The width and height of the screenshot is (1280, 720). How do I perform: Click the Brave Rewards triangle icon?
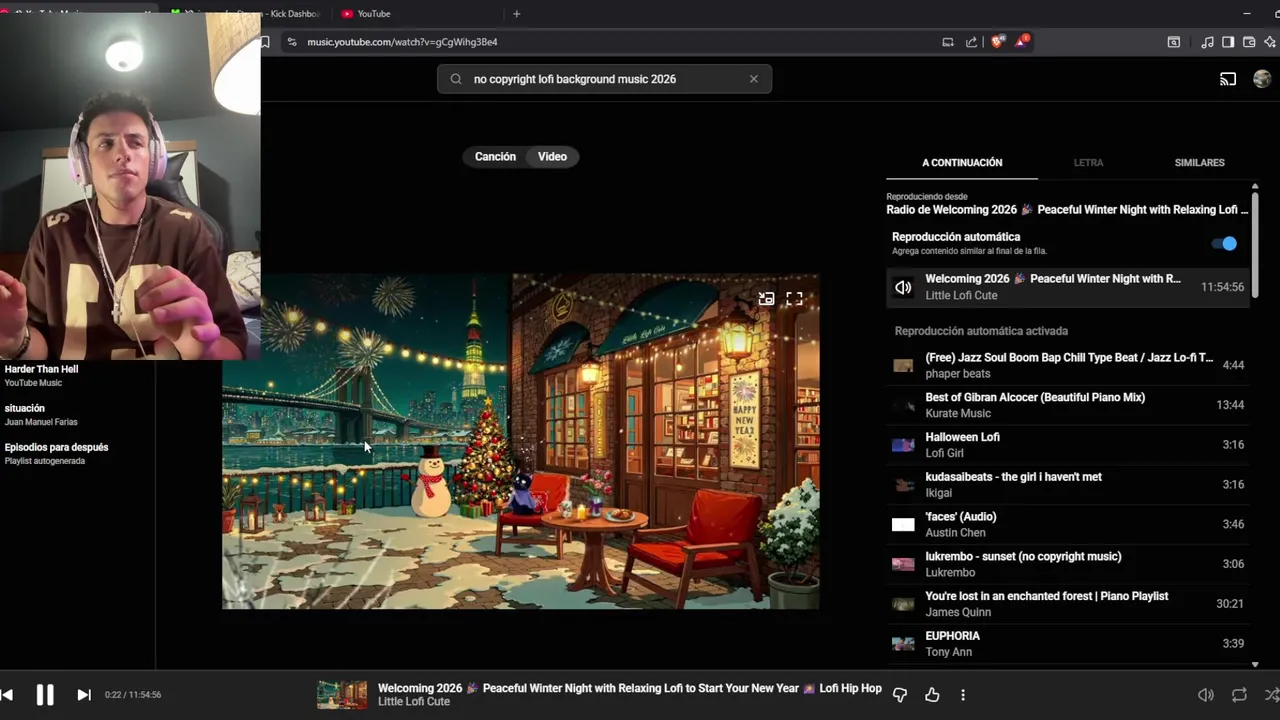coord(1021,42)
